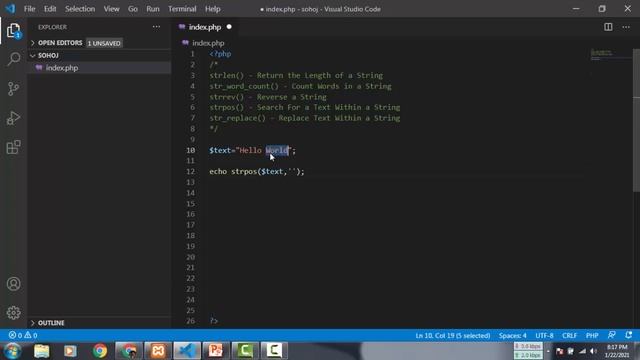Click the unsaved dot on index.php tab

click(229, 27)
